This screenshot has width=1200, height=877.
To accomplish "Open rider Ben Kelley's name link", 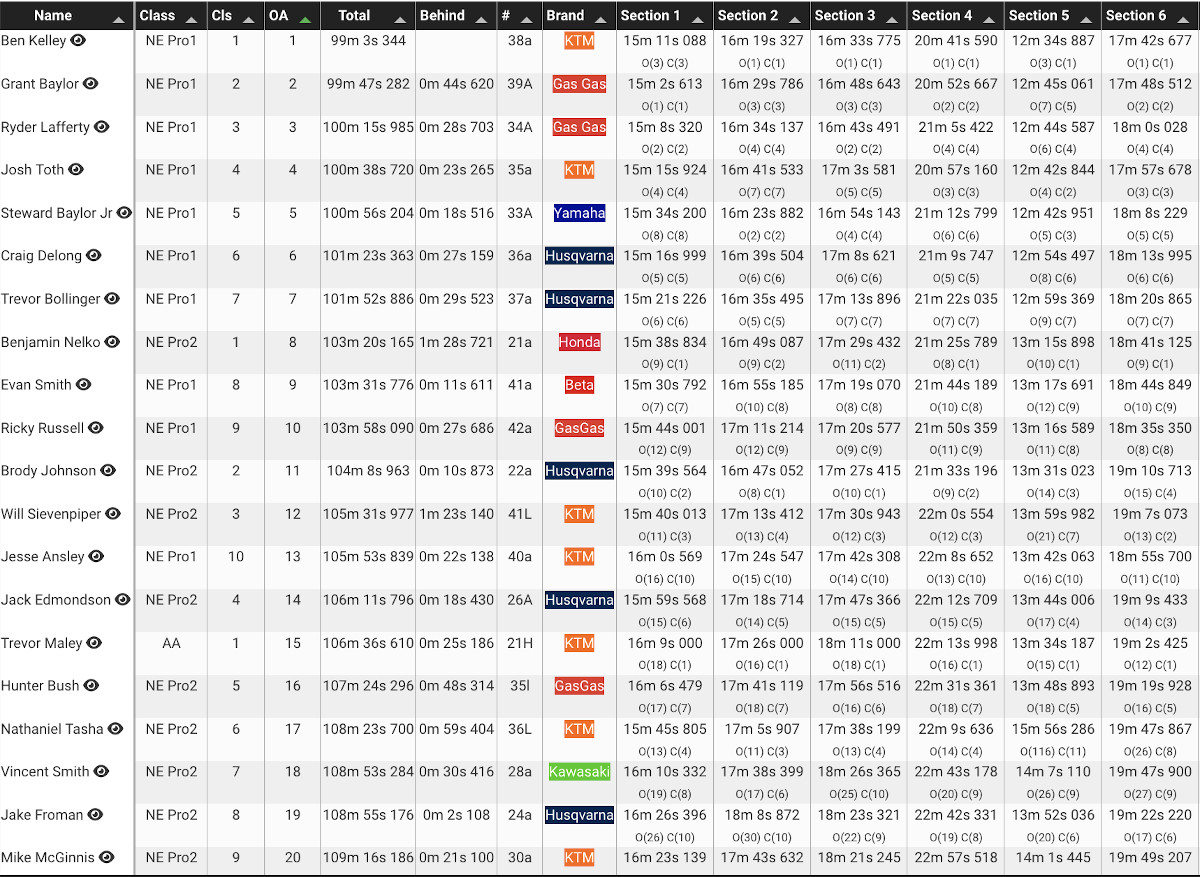I will point(33,41).
